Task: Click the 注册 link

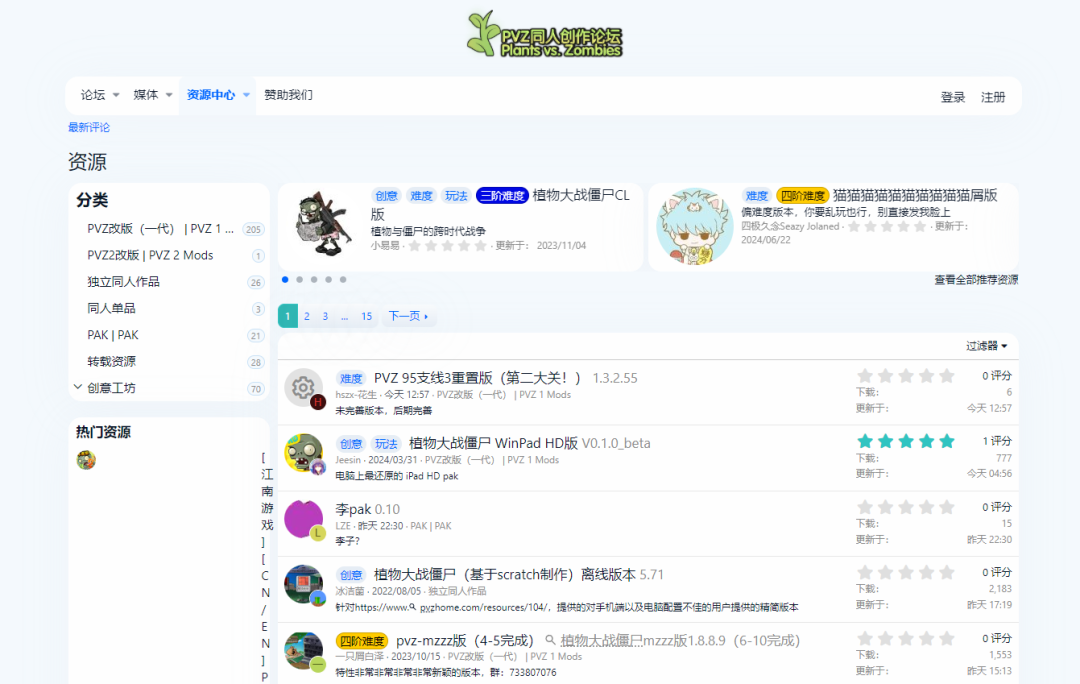Action: 993,97
